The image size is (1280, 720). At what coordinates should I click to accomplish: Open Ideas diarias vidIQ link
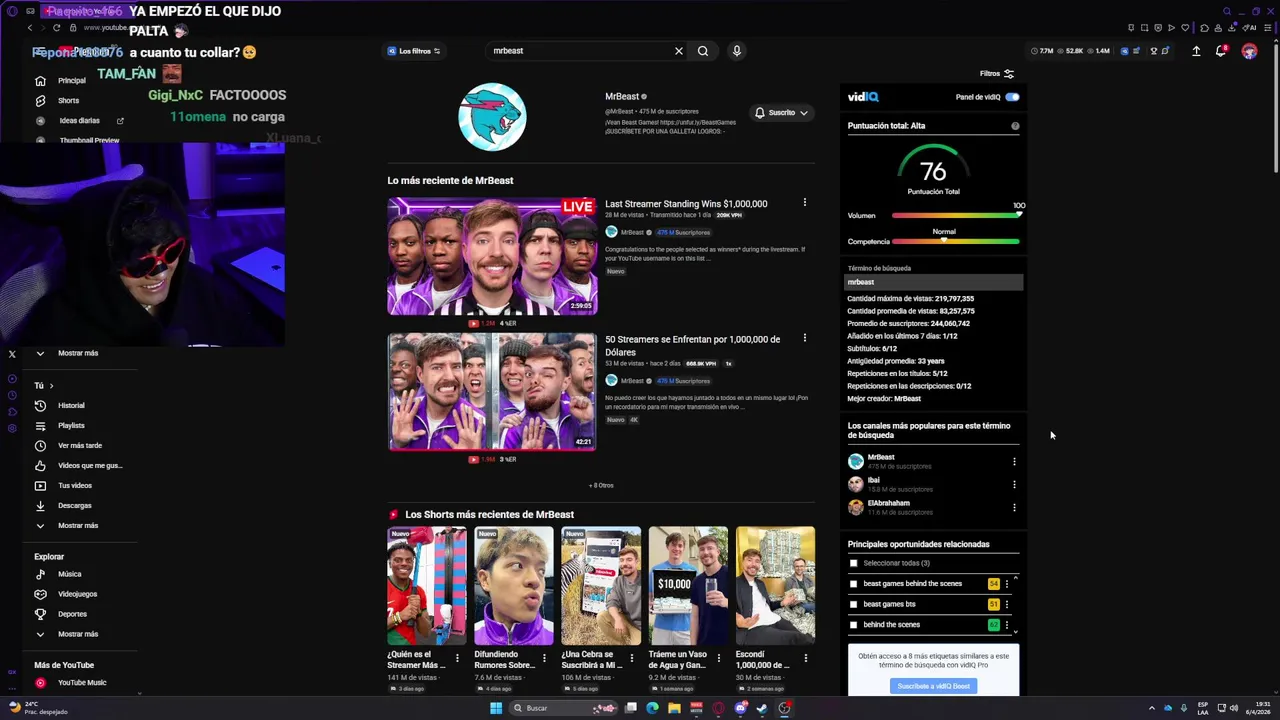click(79, 120)
